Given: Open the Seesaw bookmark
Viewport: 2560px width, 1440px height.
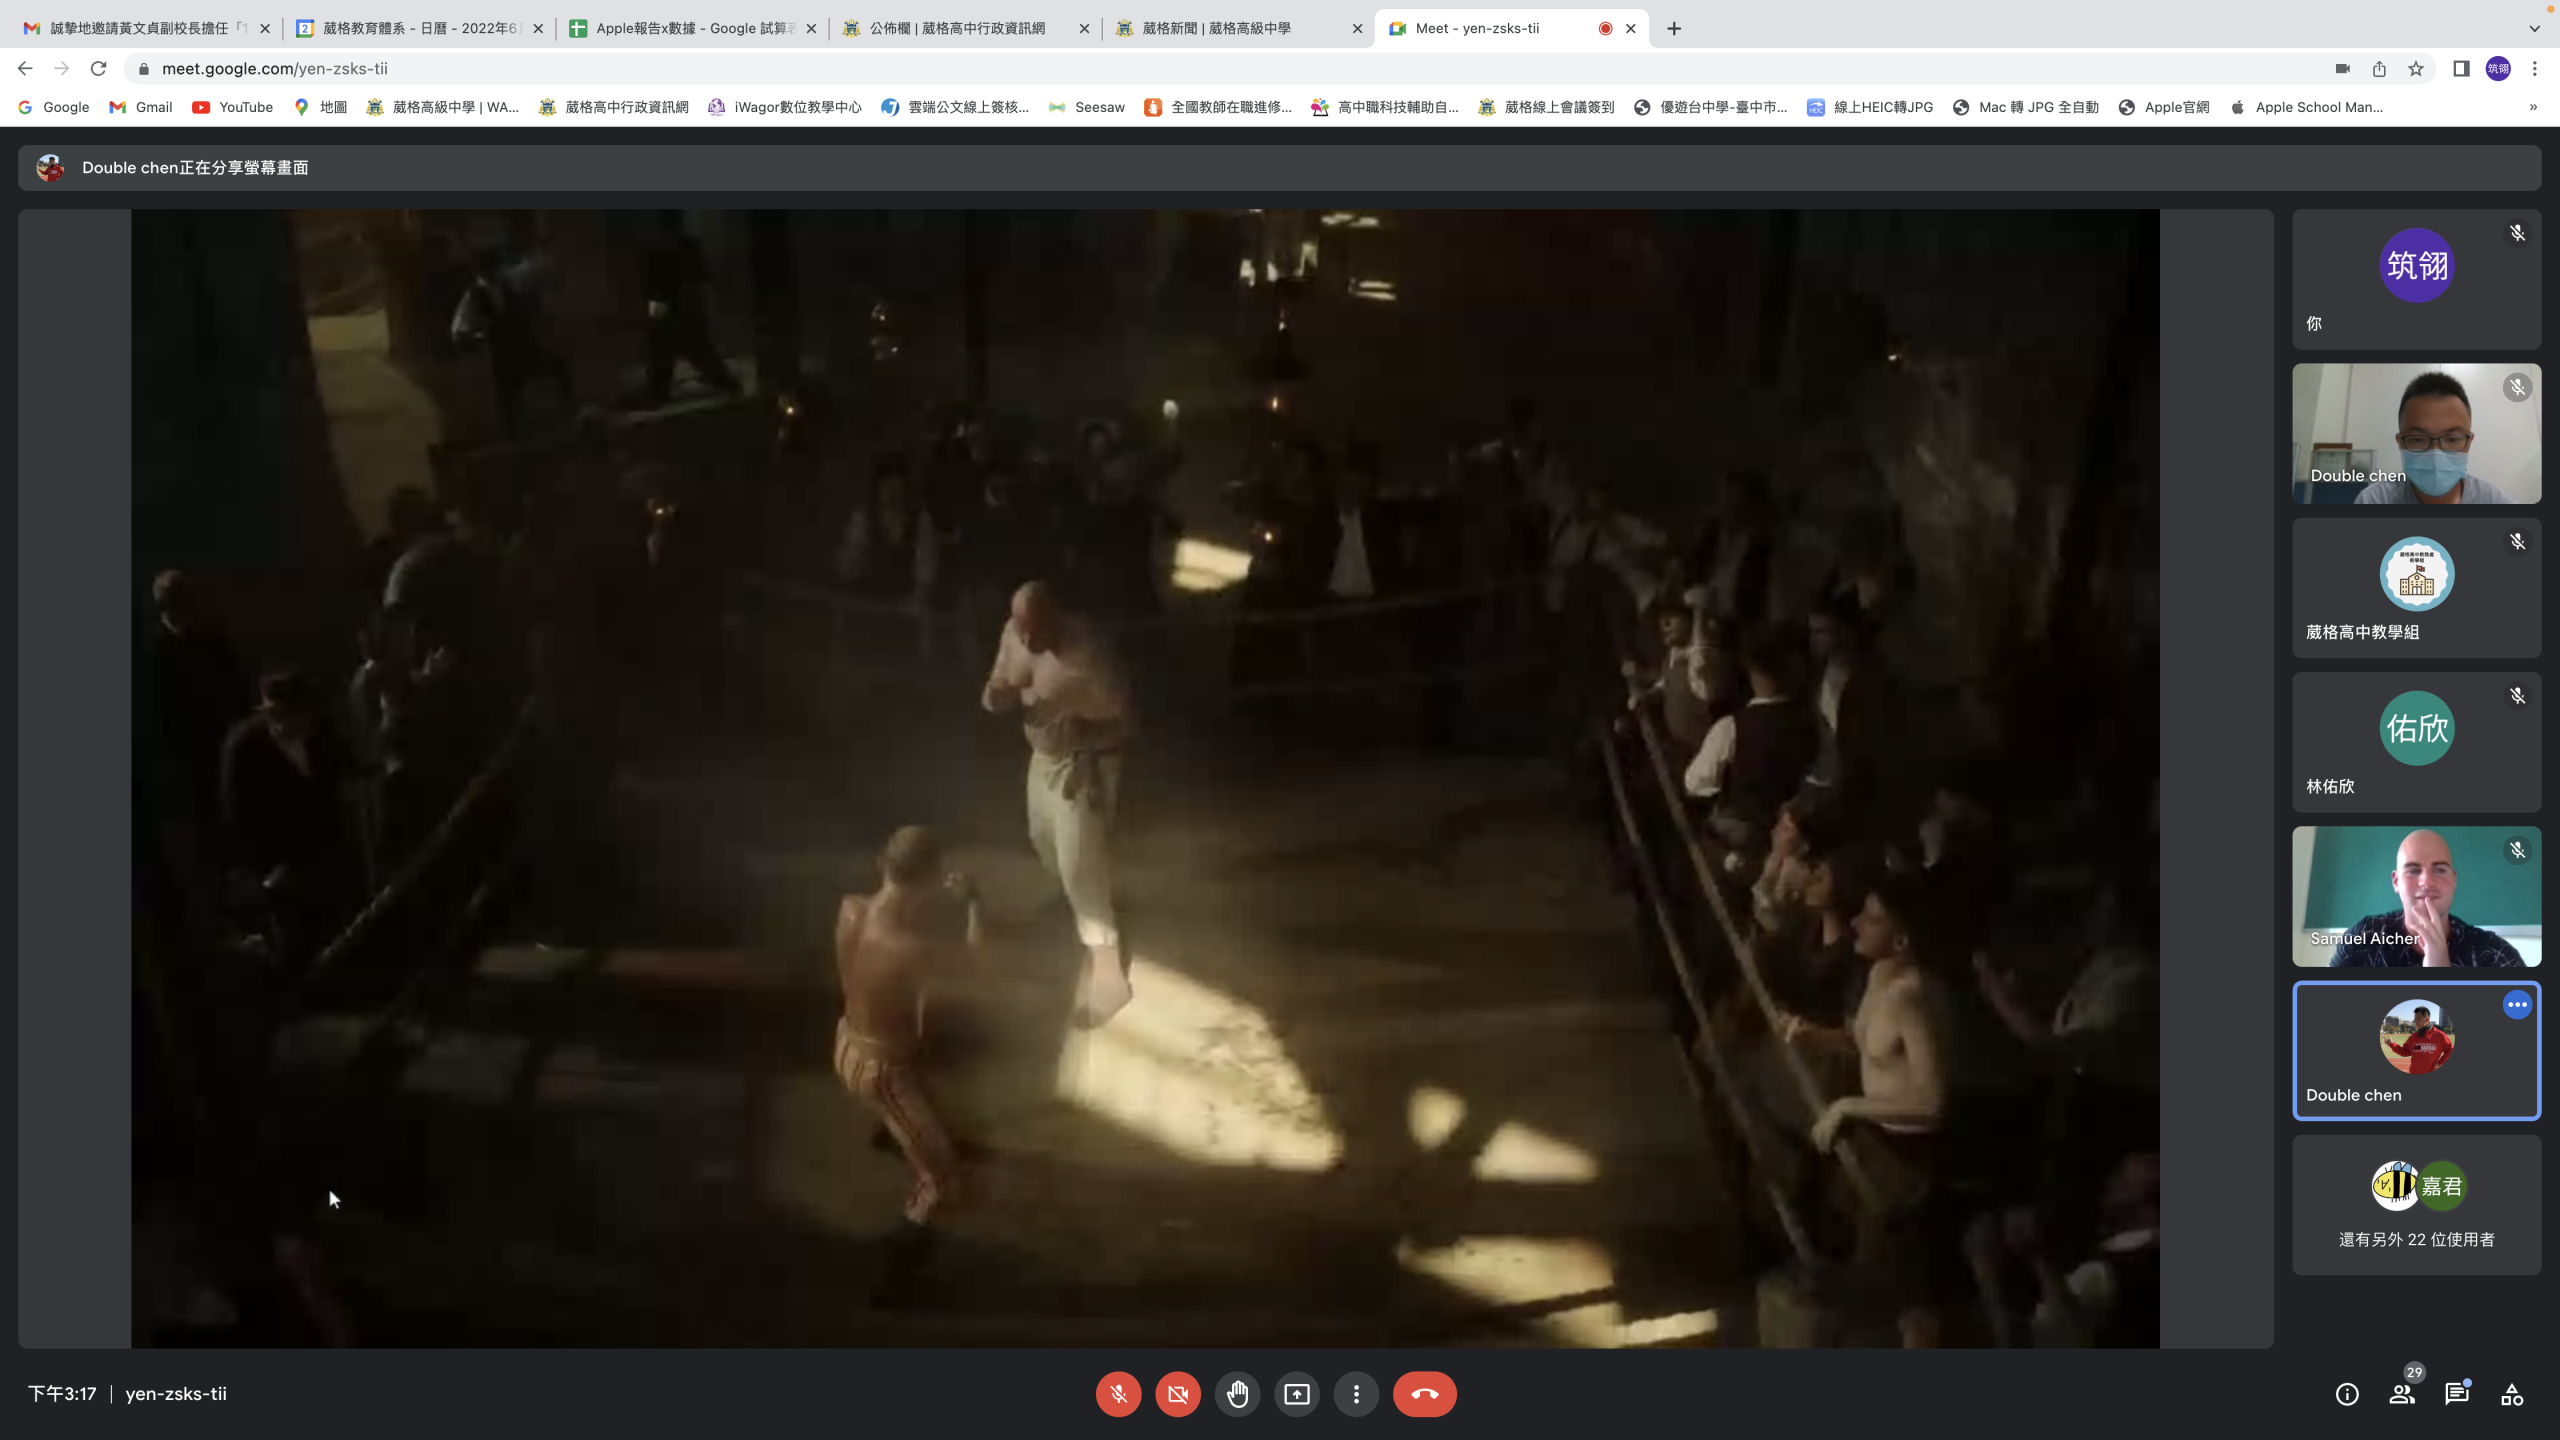Looking at the screenshot, I should click(x=1087, y=107).
